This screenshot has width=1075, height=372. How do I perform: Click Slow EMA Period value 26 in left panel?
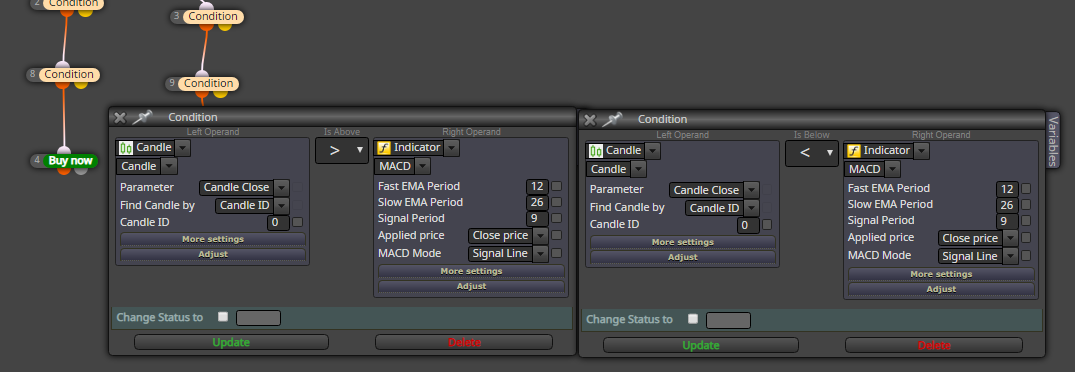tap(537, 203)
